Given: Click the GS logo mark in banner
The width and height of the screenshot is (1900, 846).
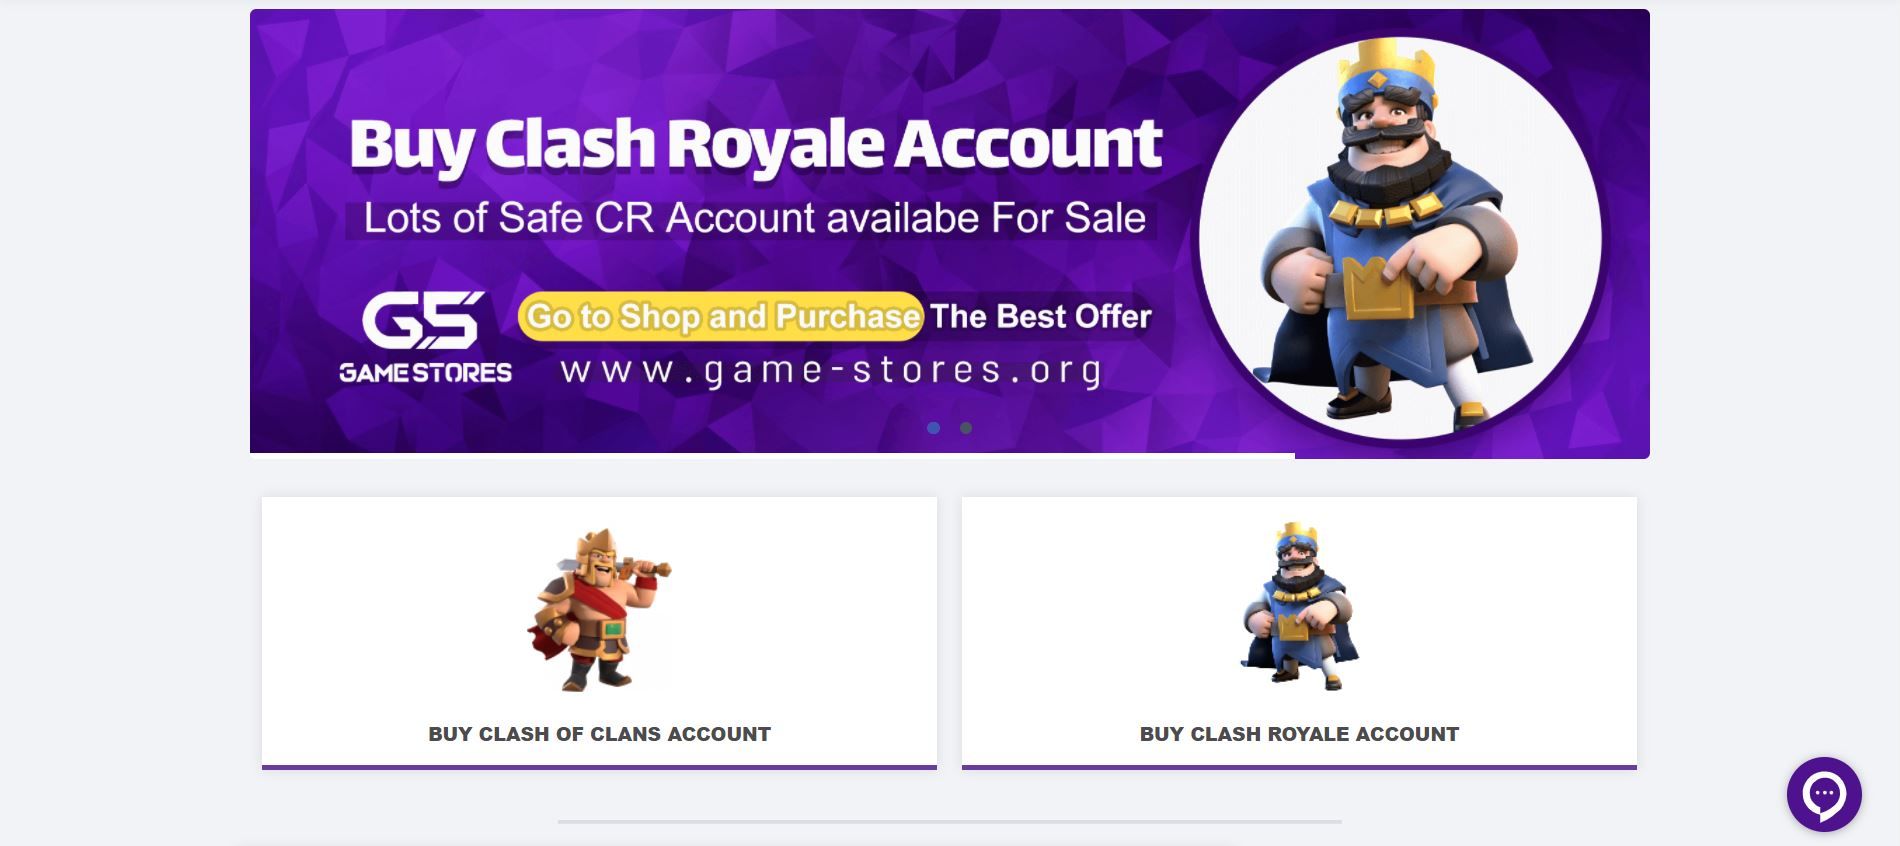Looking at the screenshot, I should 423,319.
